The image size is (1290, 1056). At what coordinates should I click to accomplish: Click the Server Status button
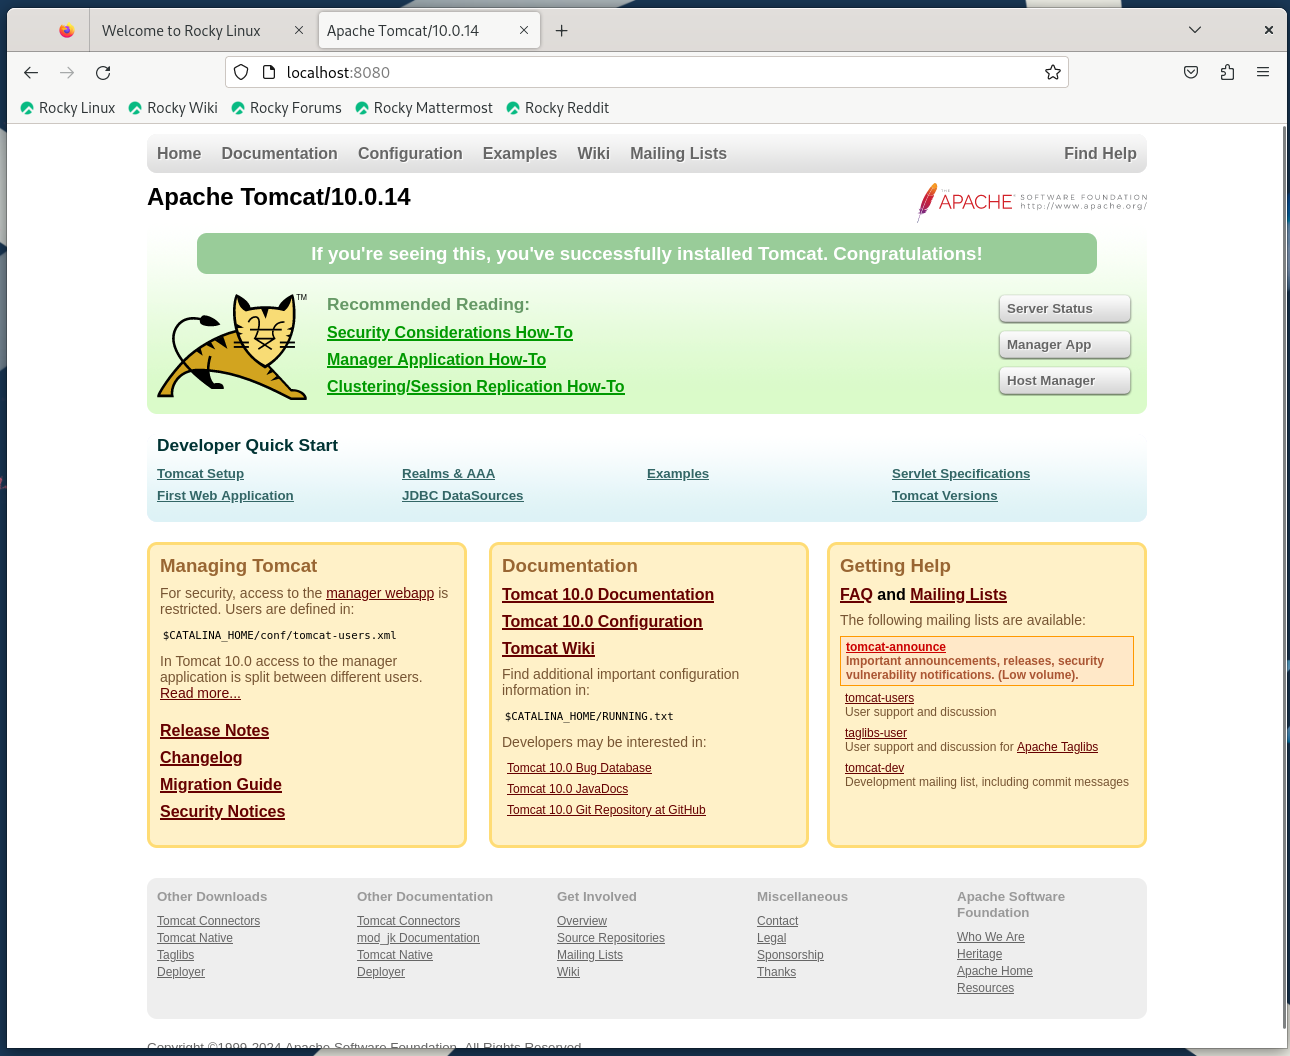1065,309
